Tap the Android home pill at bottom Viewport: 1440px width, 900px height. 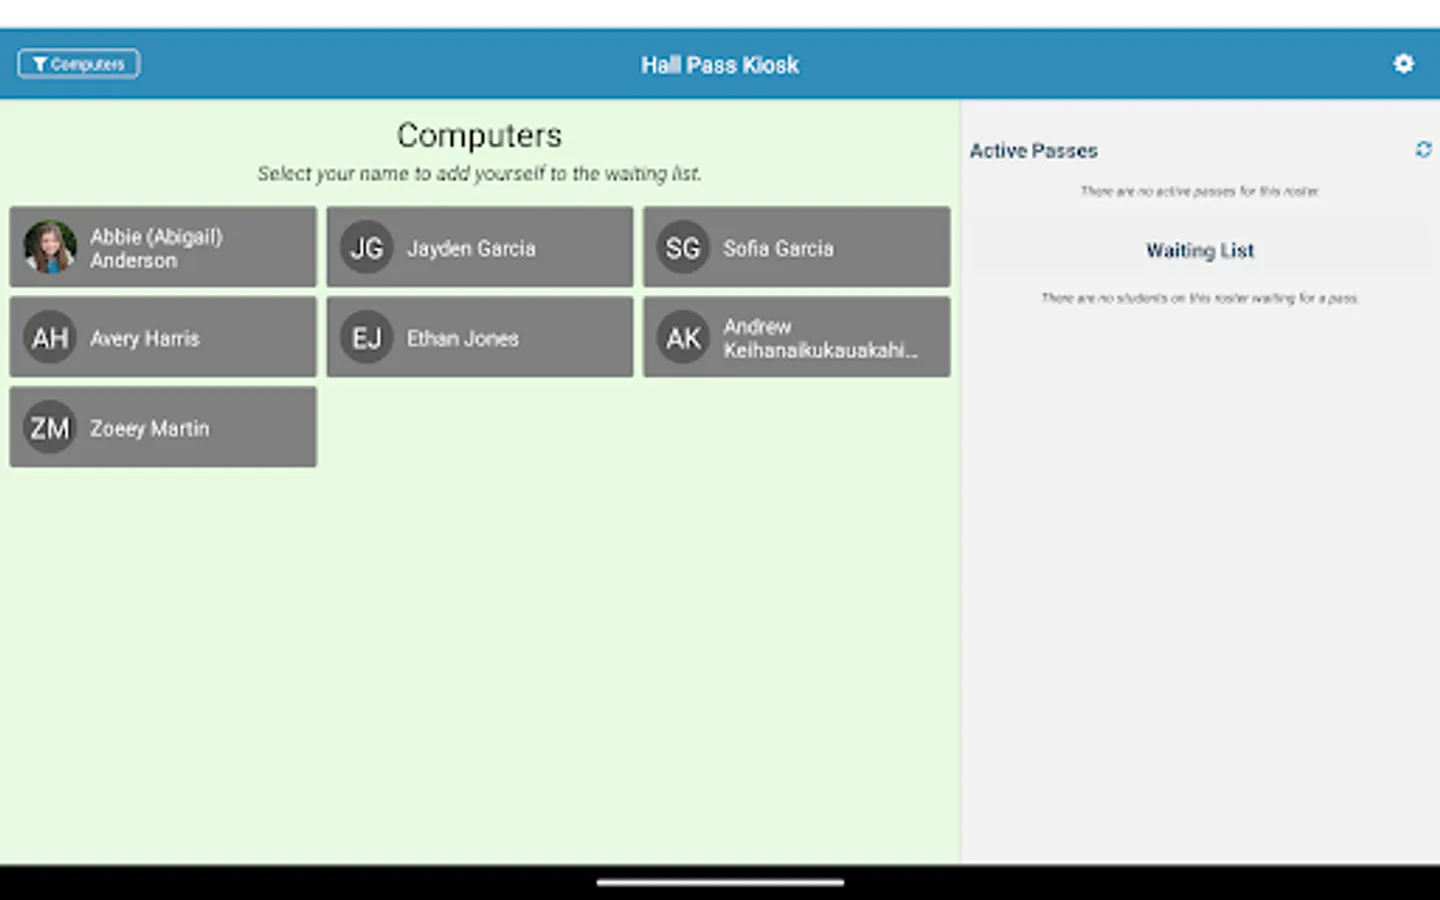pyautogui.click(x=719, y=882)
